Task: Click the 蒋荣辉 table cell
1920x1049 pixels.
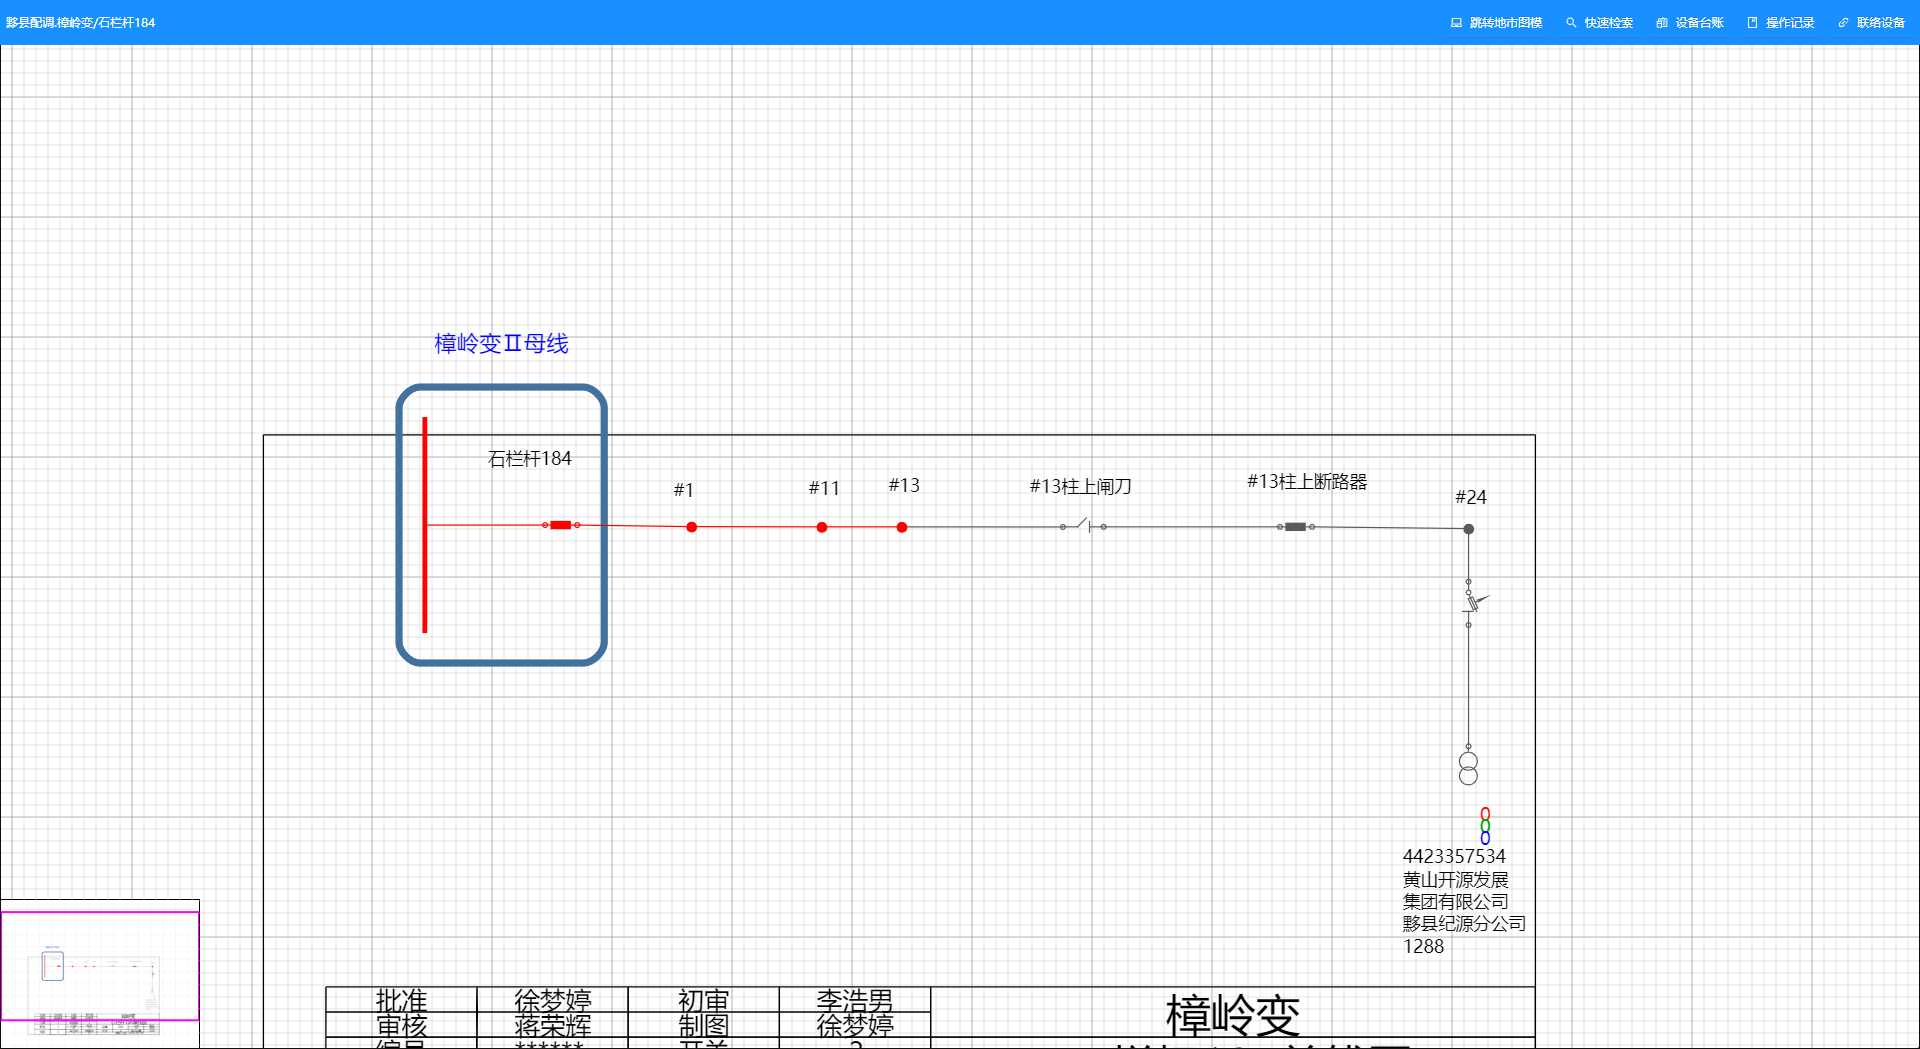Action: point(552,1025)
